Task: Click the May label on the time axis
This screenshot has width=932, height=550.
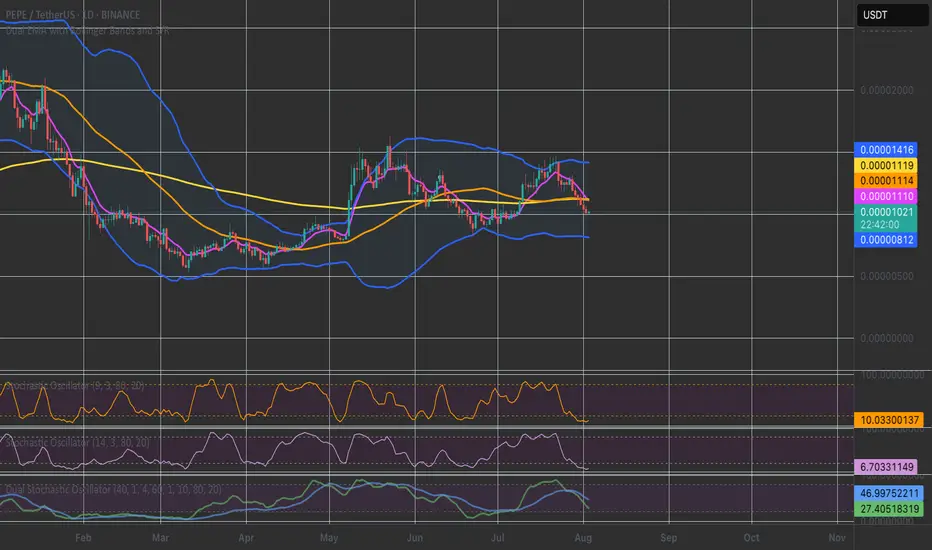Action: coord(329,537)
